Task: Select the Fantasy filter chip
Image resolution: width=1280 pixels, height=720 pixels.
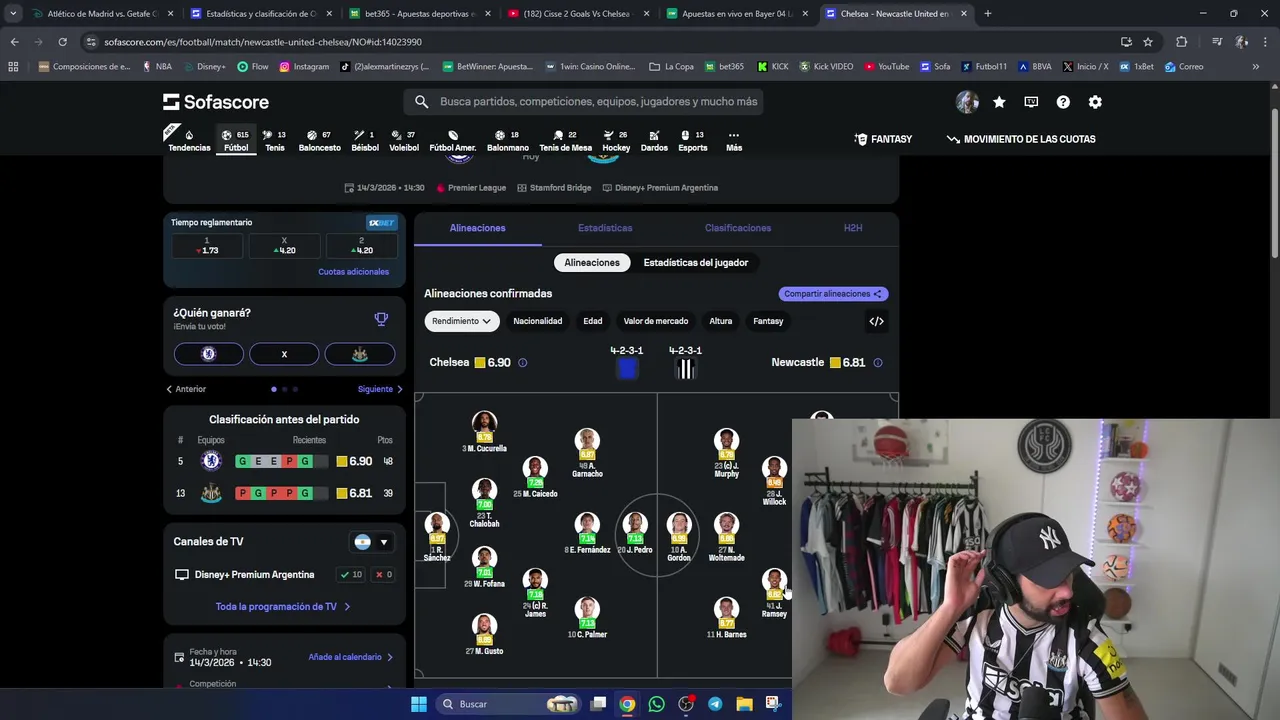Action: pos(768,321)
